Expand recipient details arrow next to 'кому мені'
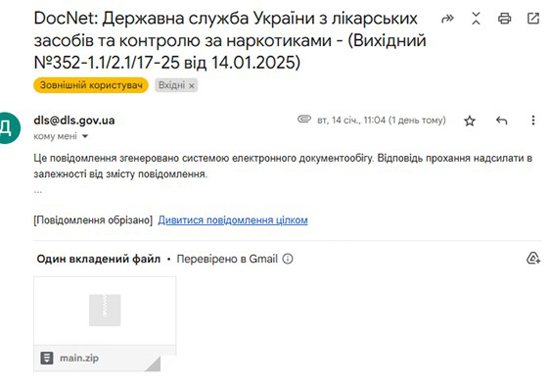Viewport: 550px width, 386px height. [x=85, y=136]
